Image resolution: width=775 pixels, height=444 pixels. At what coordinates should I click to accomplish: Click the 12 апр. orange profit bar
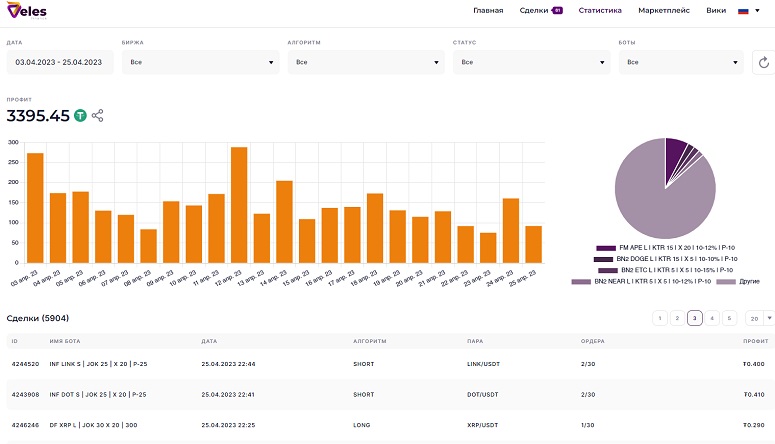[239, 205]
